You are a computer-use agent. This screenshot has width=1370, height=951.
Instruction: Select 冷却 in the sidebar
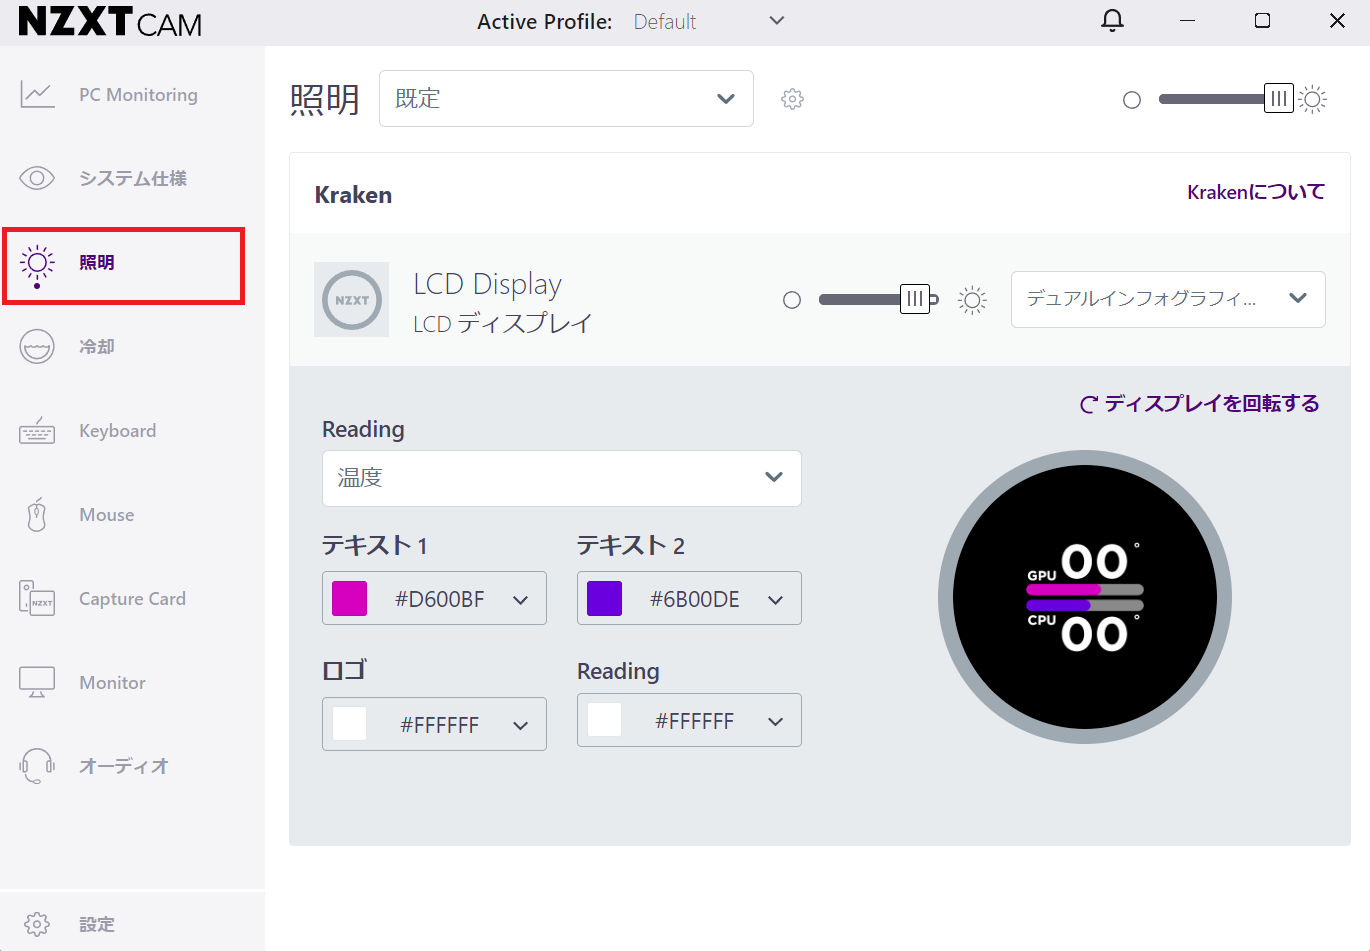click(132, 347)
